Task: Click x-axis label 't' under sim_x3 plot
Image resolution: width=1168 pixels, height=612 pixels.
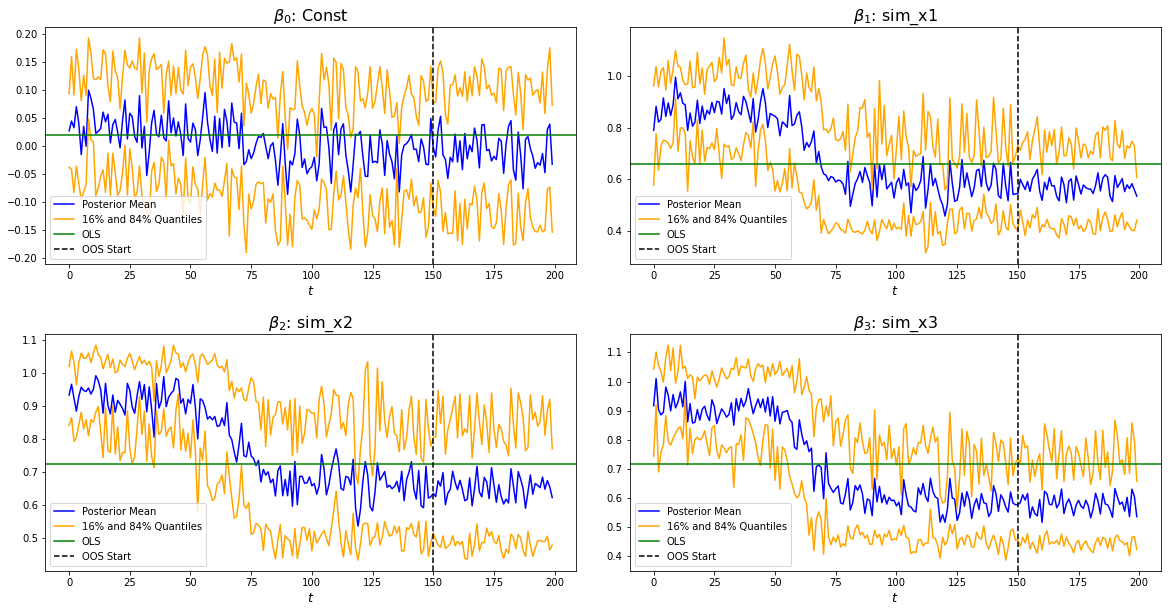Action: pyautogui.click(x=895, y=598)
